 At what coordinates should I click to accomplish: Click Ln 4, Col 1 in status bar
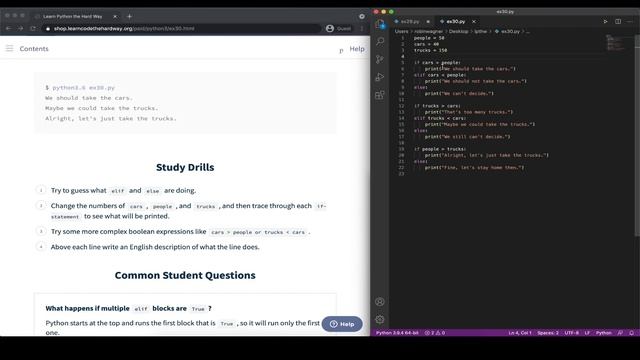pyautogui.click(x=520, y=333)
